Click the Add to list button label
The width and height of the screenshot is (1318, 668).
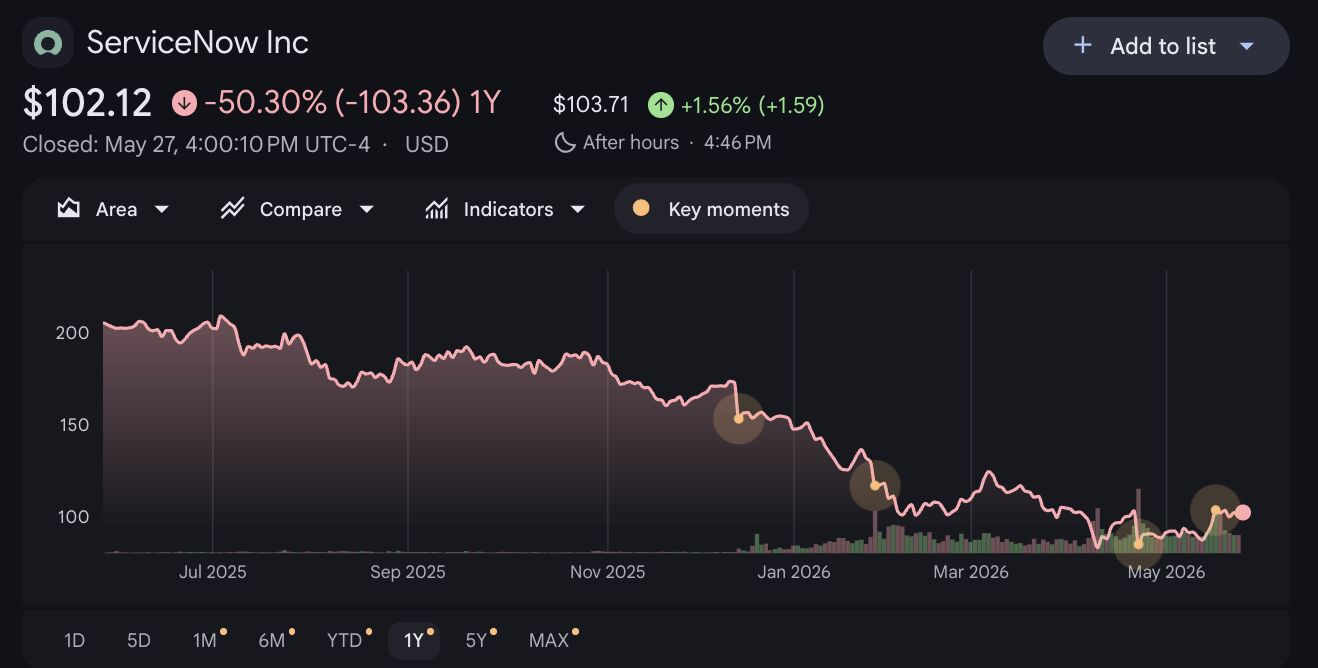(1163, 46)
